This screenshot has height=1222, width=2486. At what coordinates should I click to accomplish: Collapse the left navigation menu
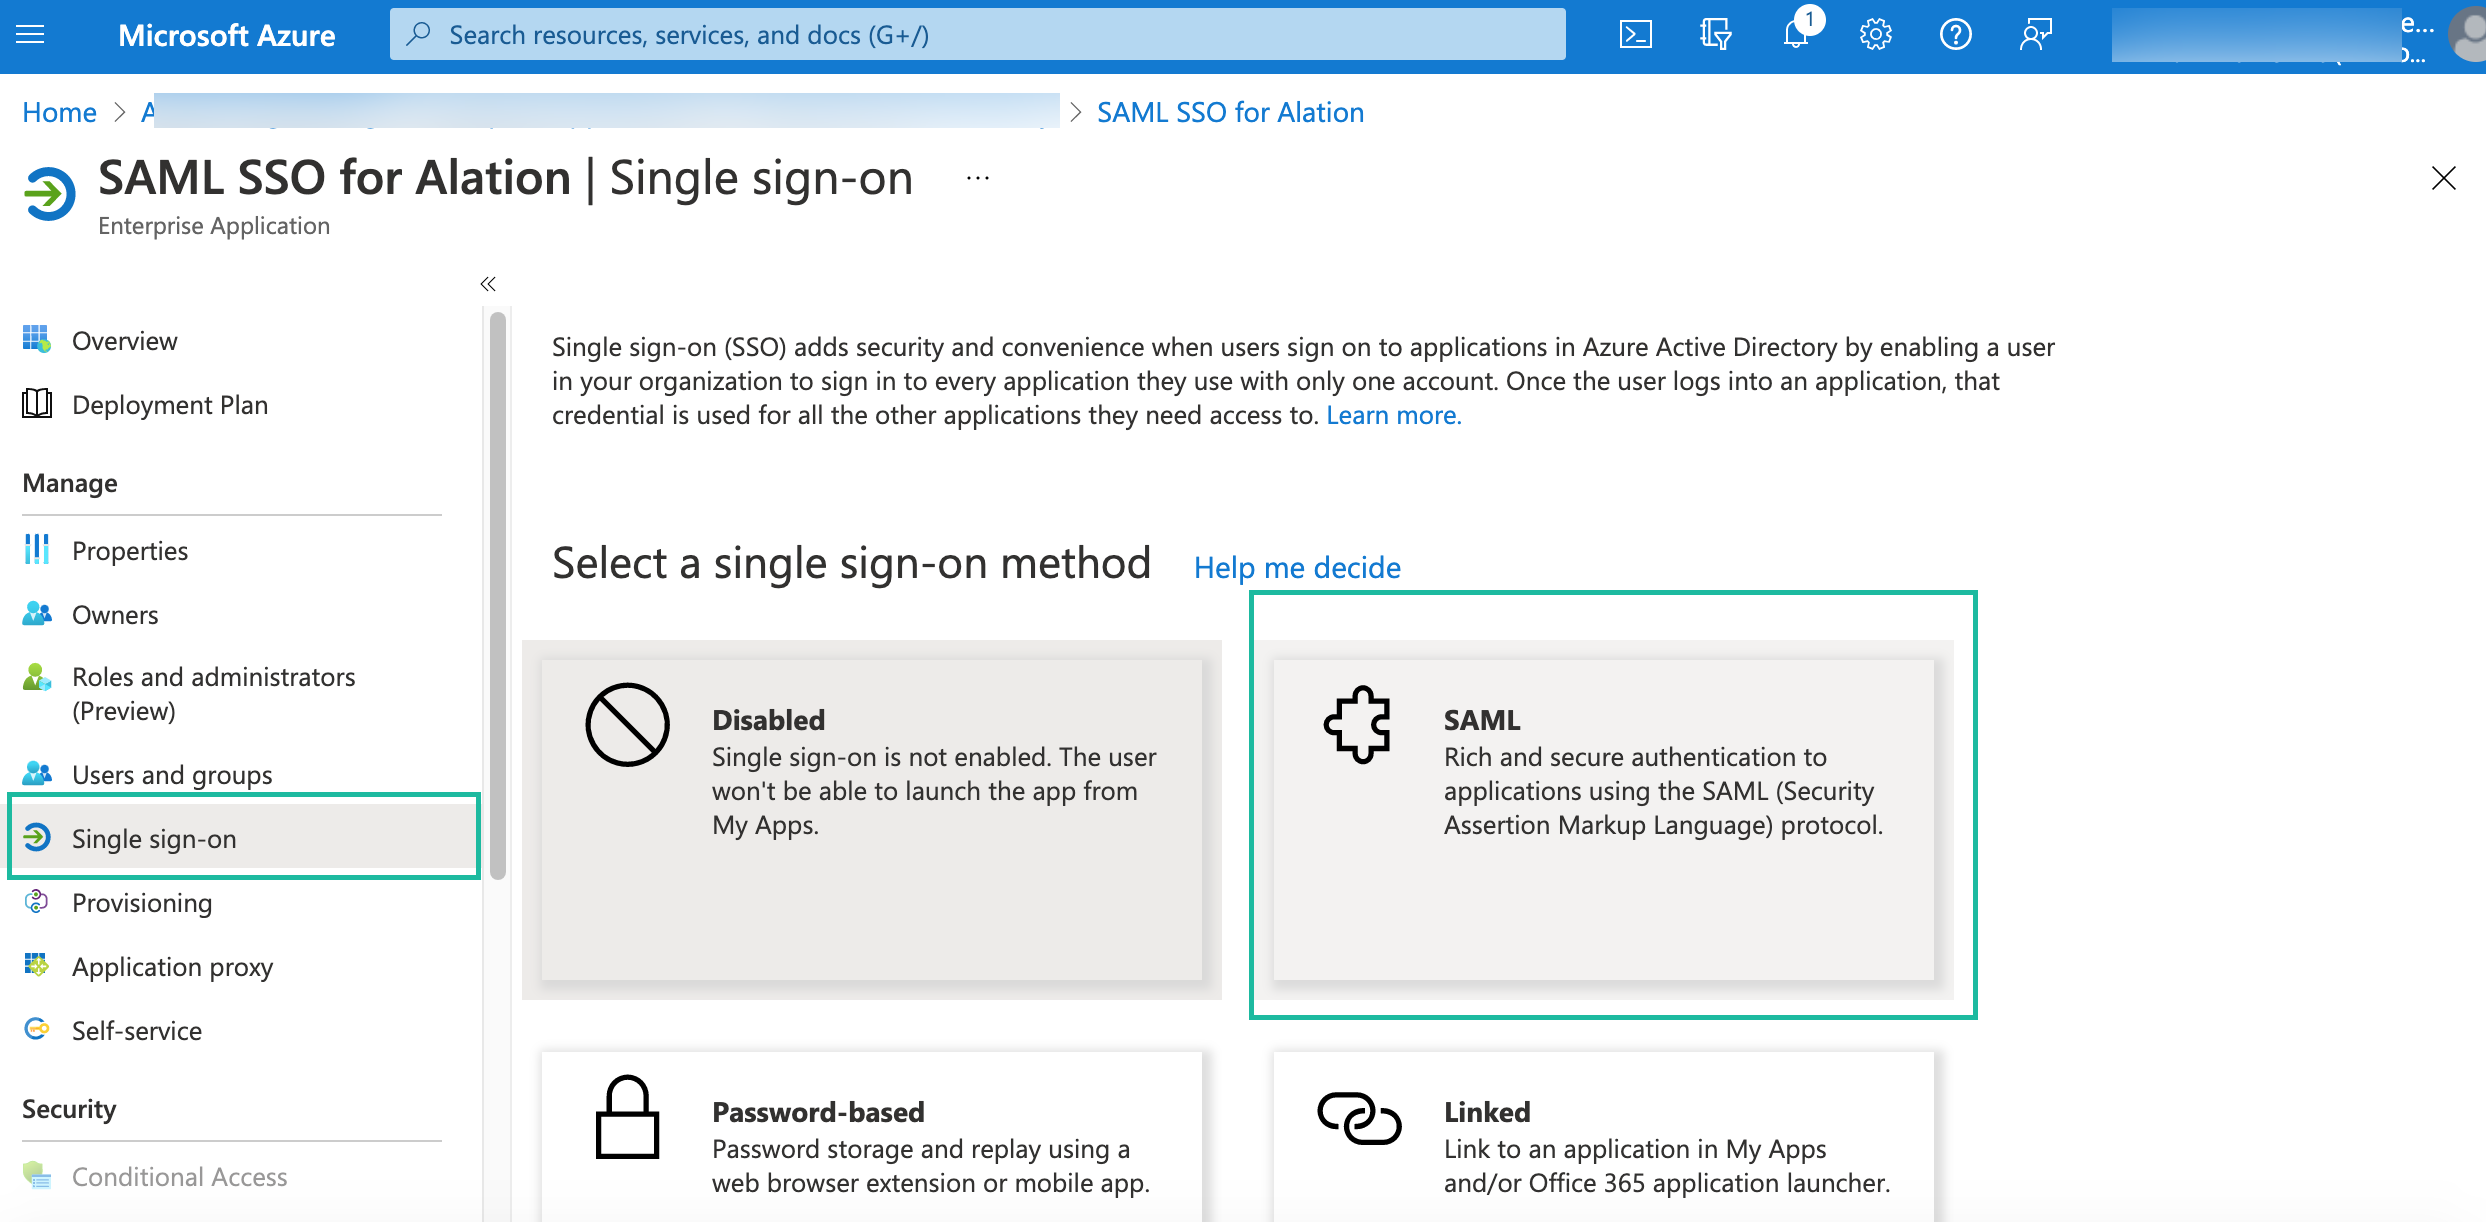point(488,284)
